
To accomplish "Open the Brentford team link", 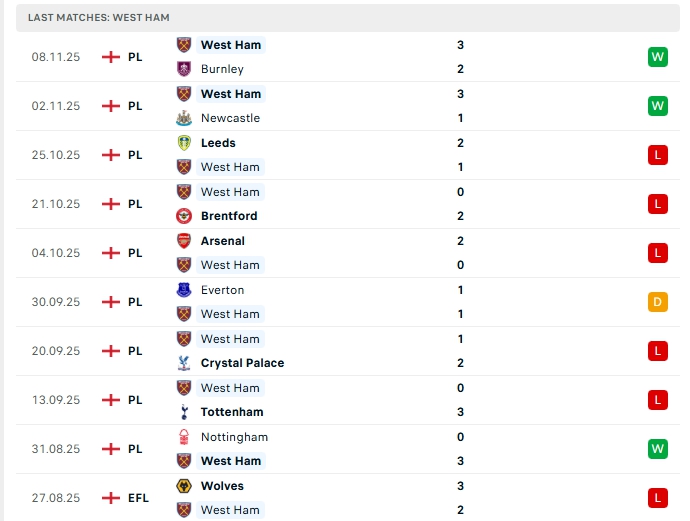I will [x=229, y=216].
